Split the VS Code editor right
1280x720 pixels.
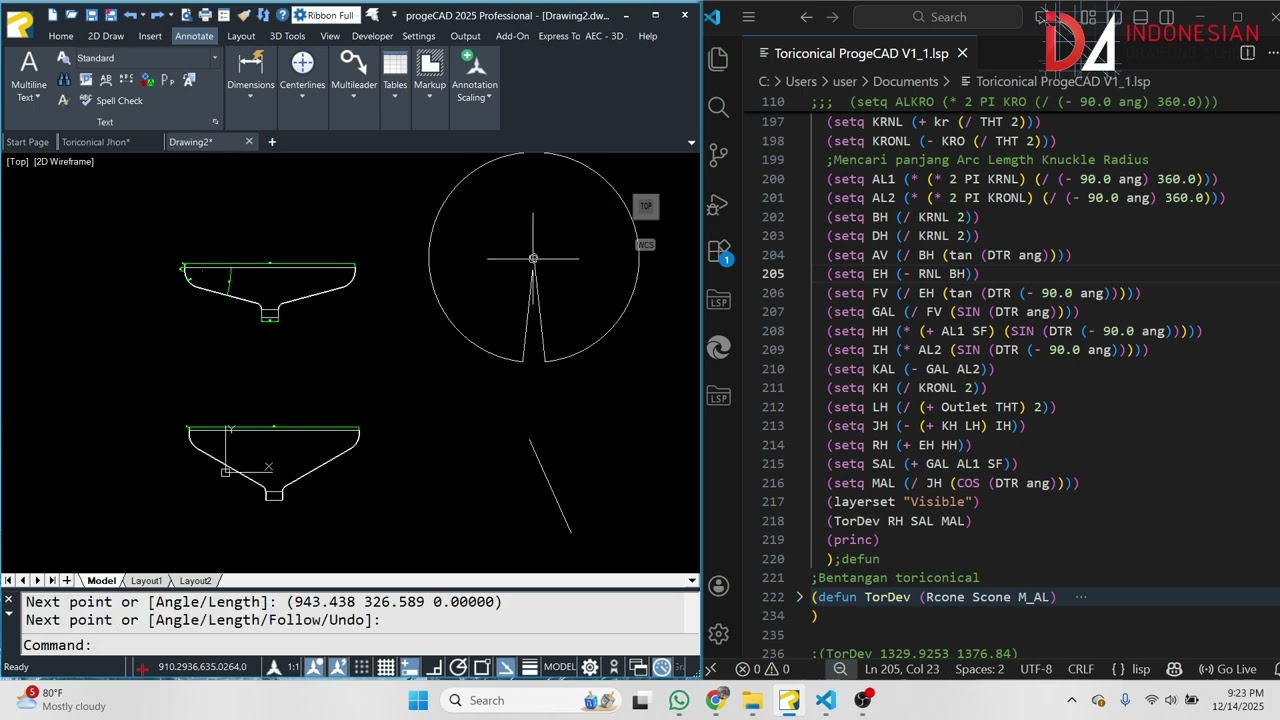(x=1247, y=53)
